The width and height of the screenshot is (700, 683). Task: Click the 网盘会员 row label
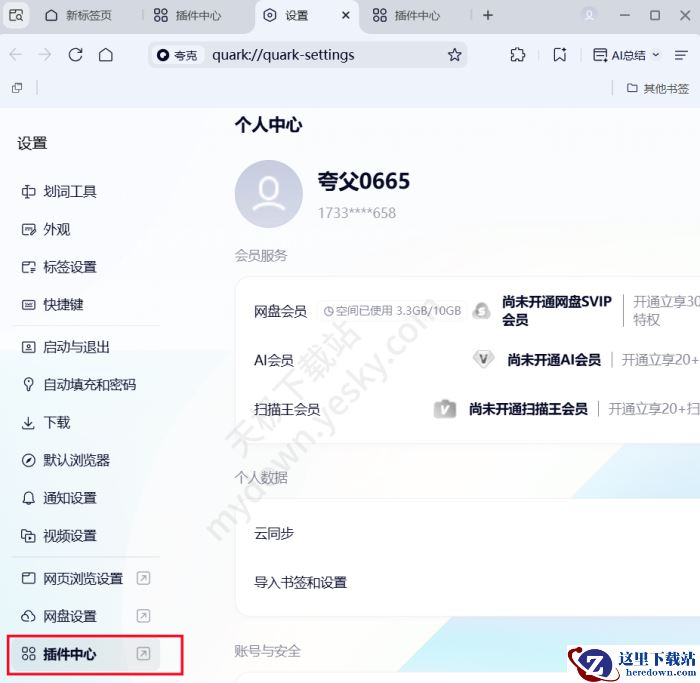tap(280, 311)
